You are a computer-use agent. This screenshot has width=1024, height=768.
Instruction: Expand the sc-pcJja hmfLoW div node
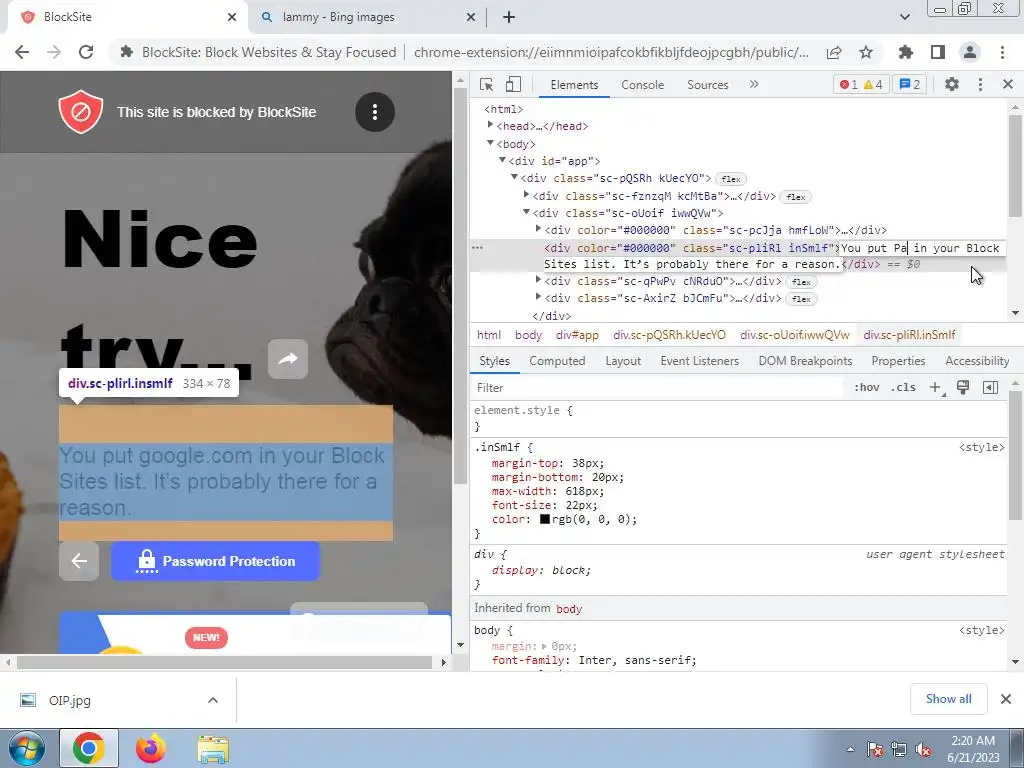(538, 229)
